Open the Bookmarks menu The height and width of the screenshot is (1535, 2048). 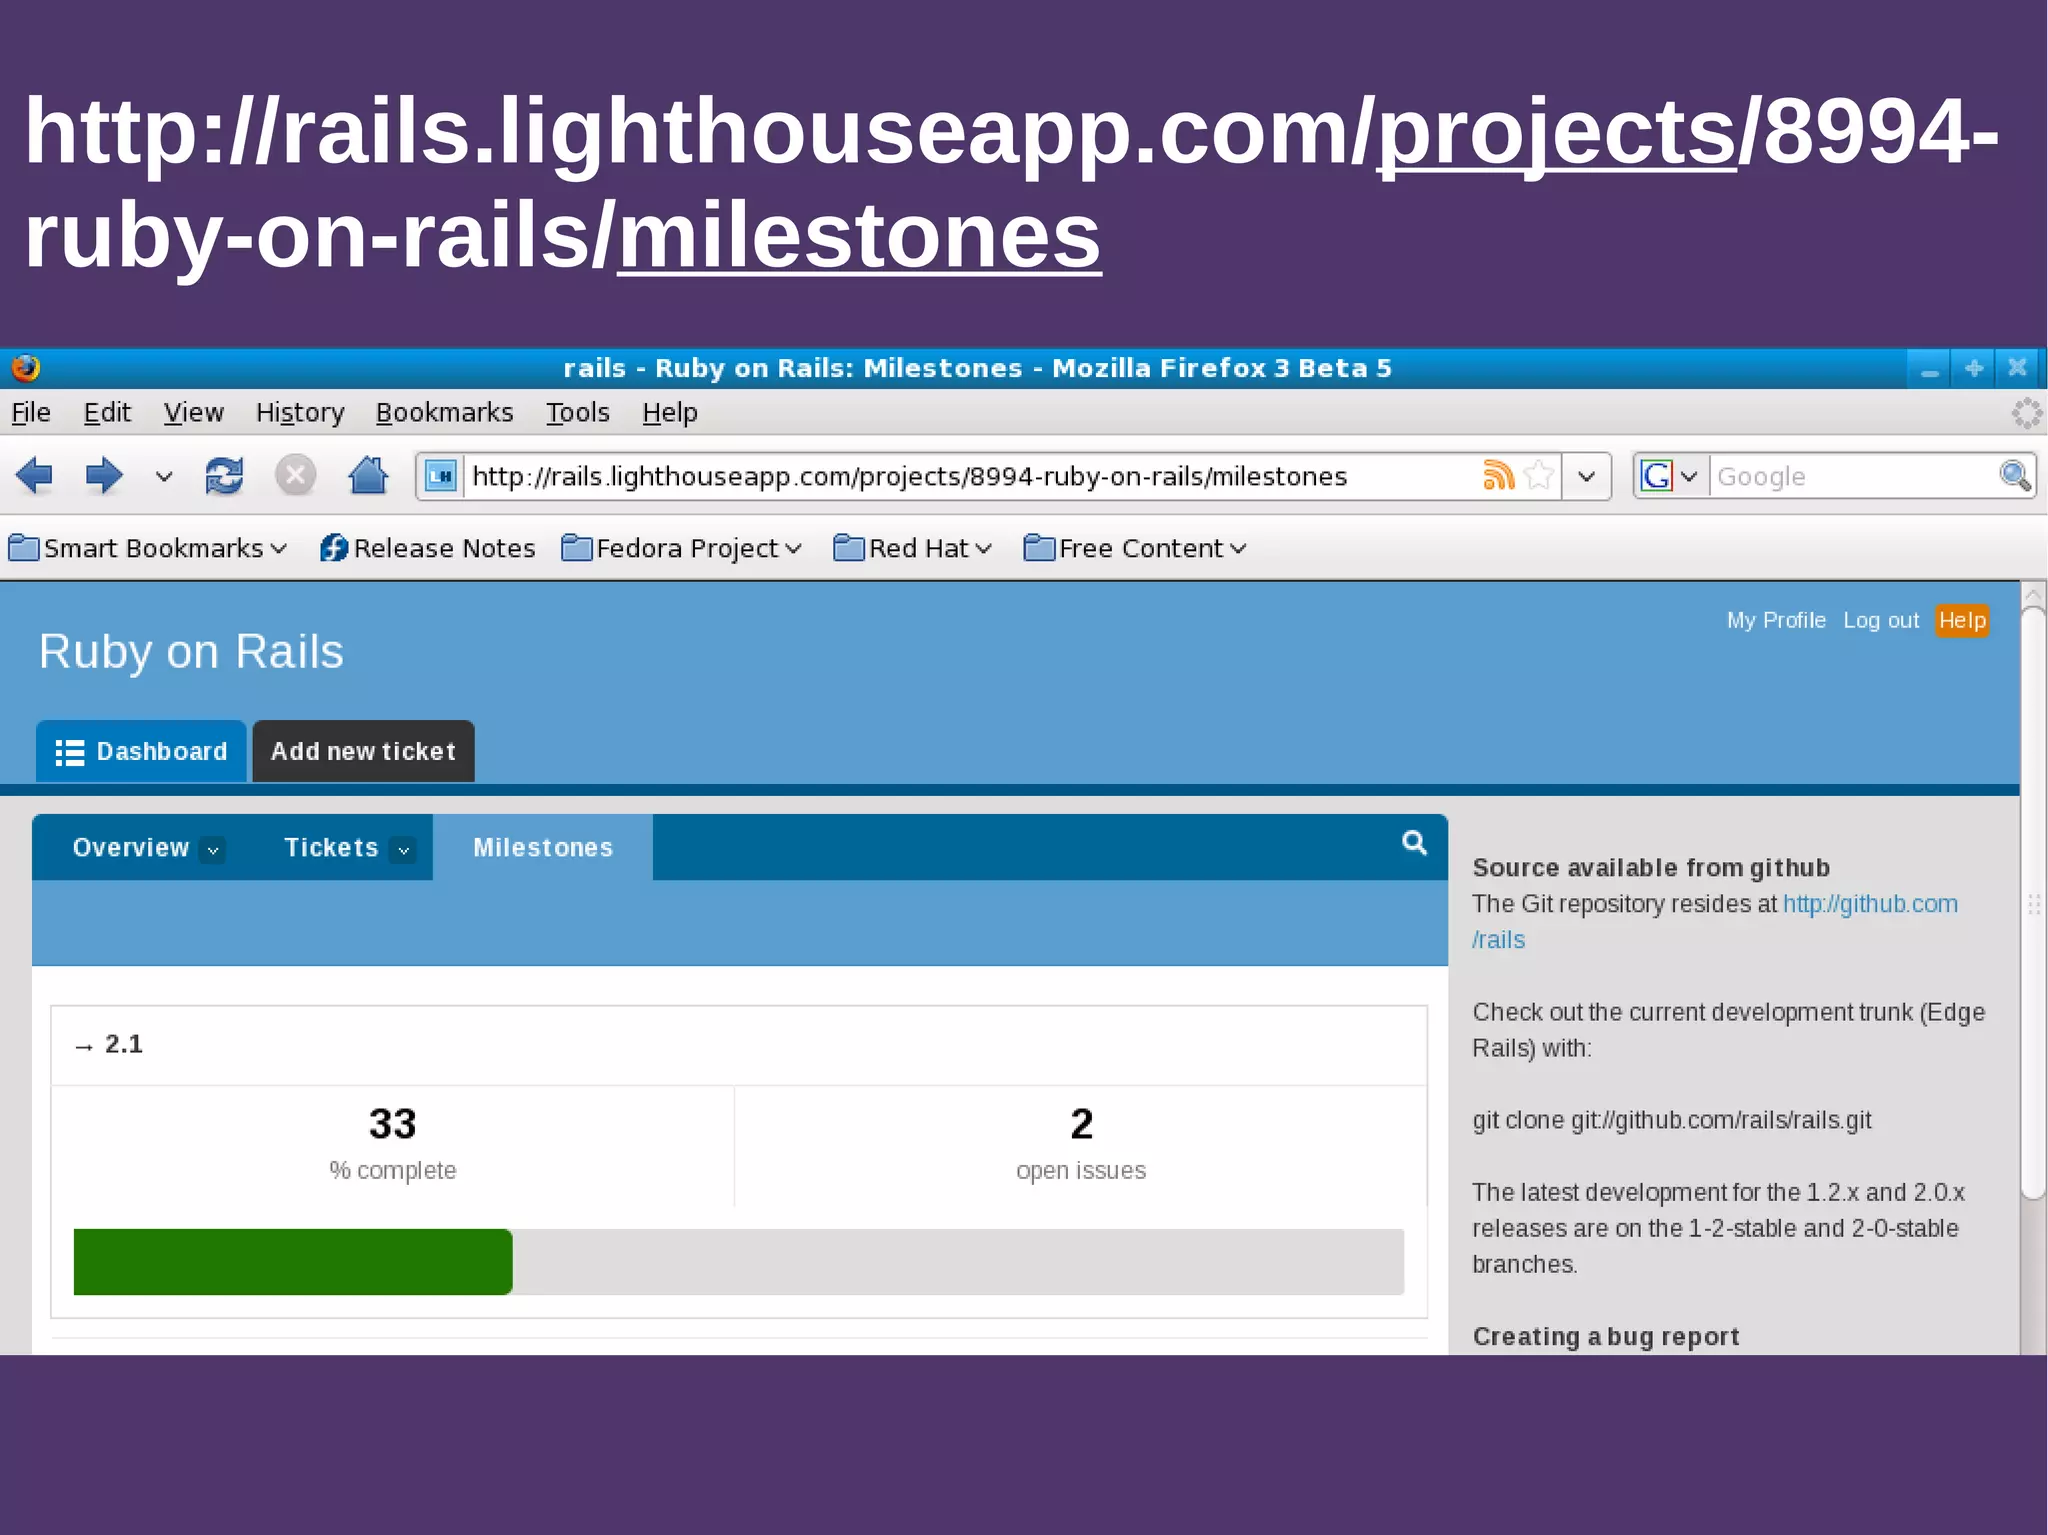point(444,412)
